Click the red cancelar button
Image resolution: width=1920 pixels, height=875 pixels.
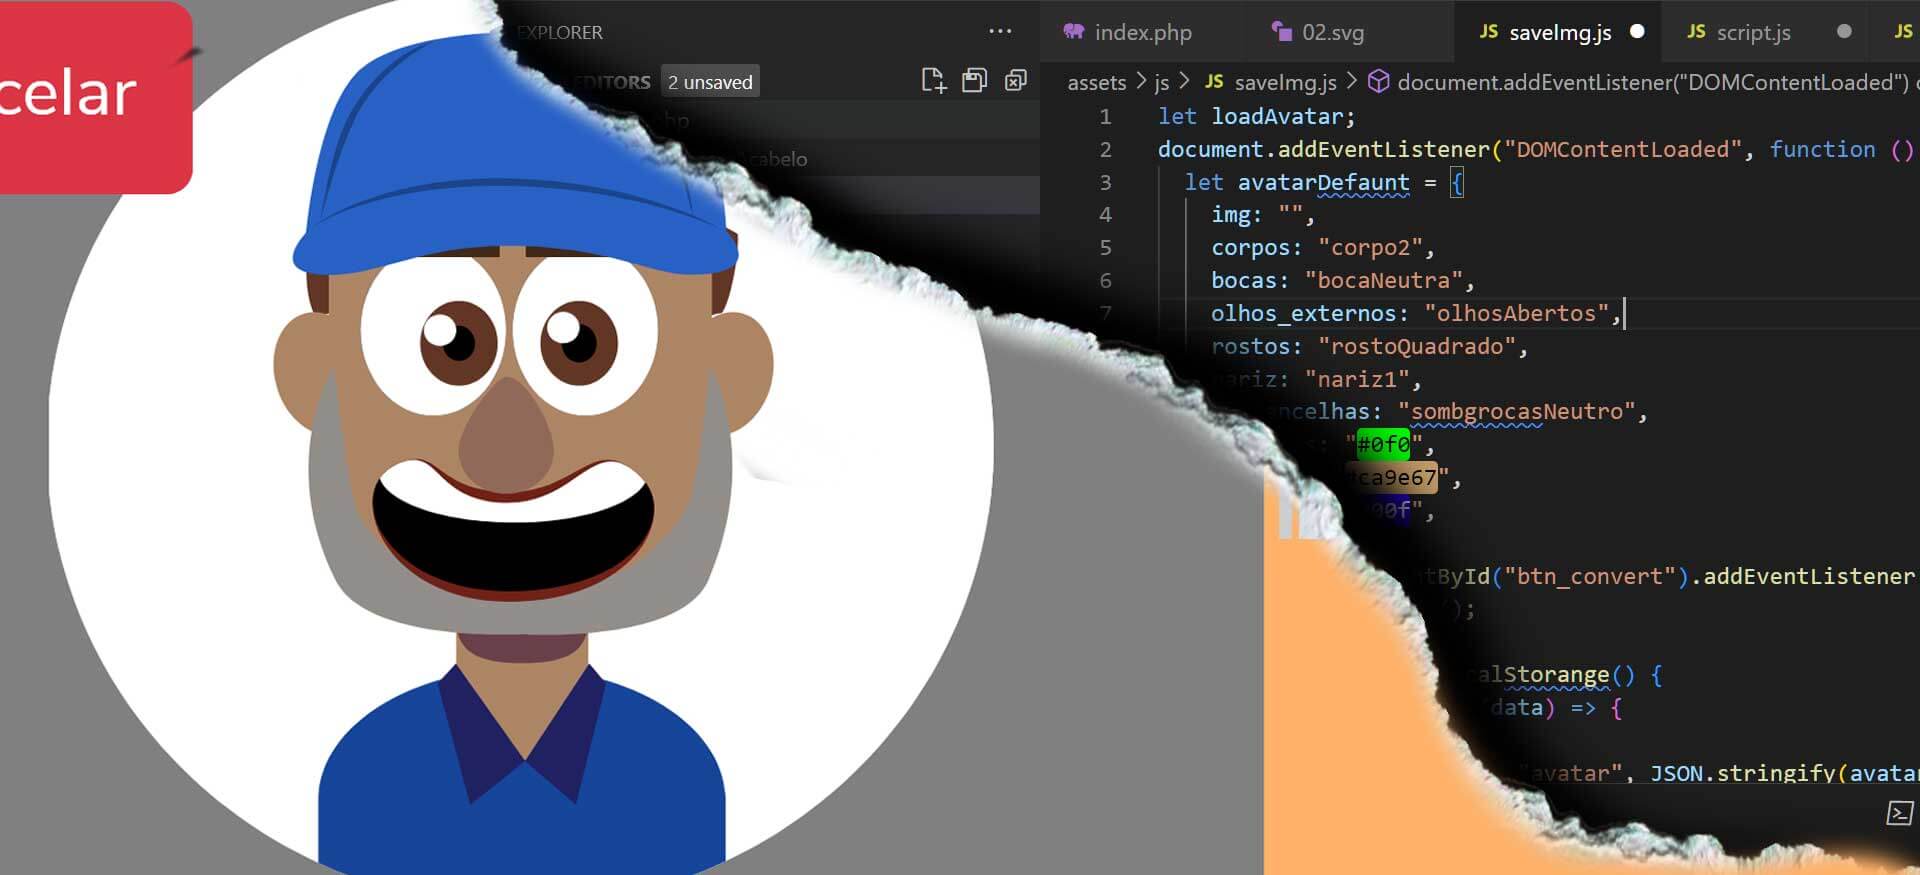click(95, 97)
